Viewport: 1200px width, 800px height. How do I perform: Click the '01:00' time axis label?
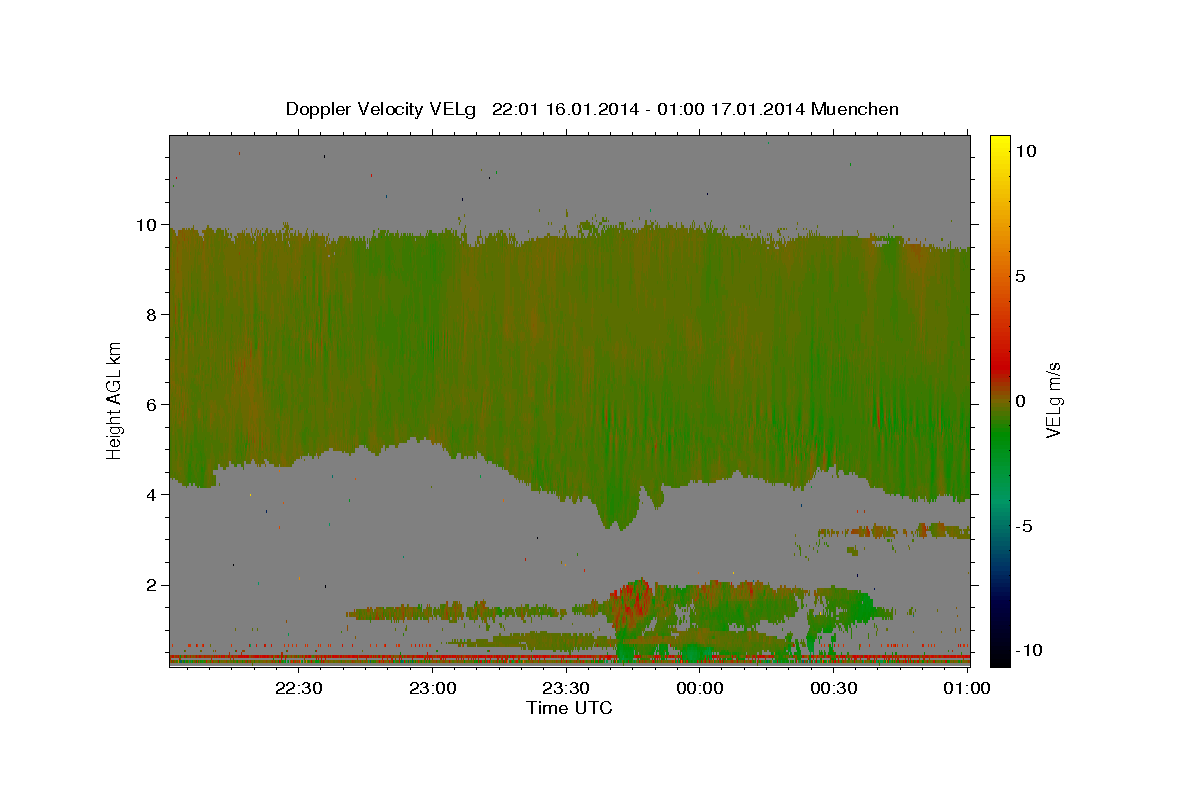coord(967,688)
